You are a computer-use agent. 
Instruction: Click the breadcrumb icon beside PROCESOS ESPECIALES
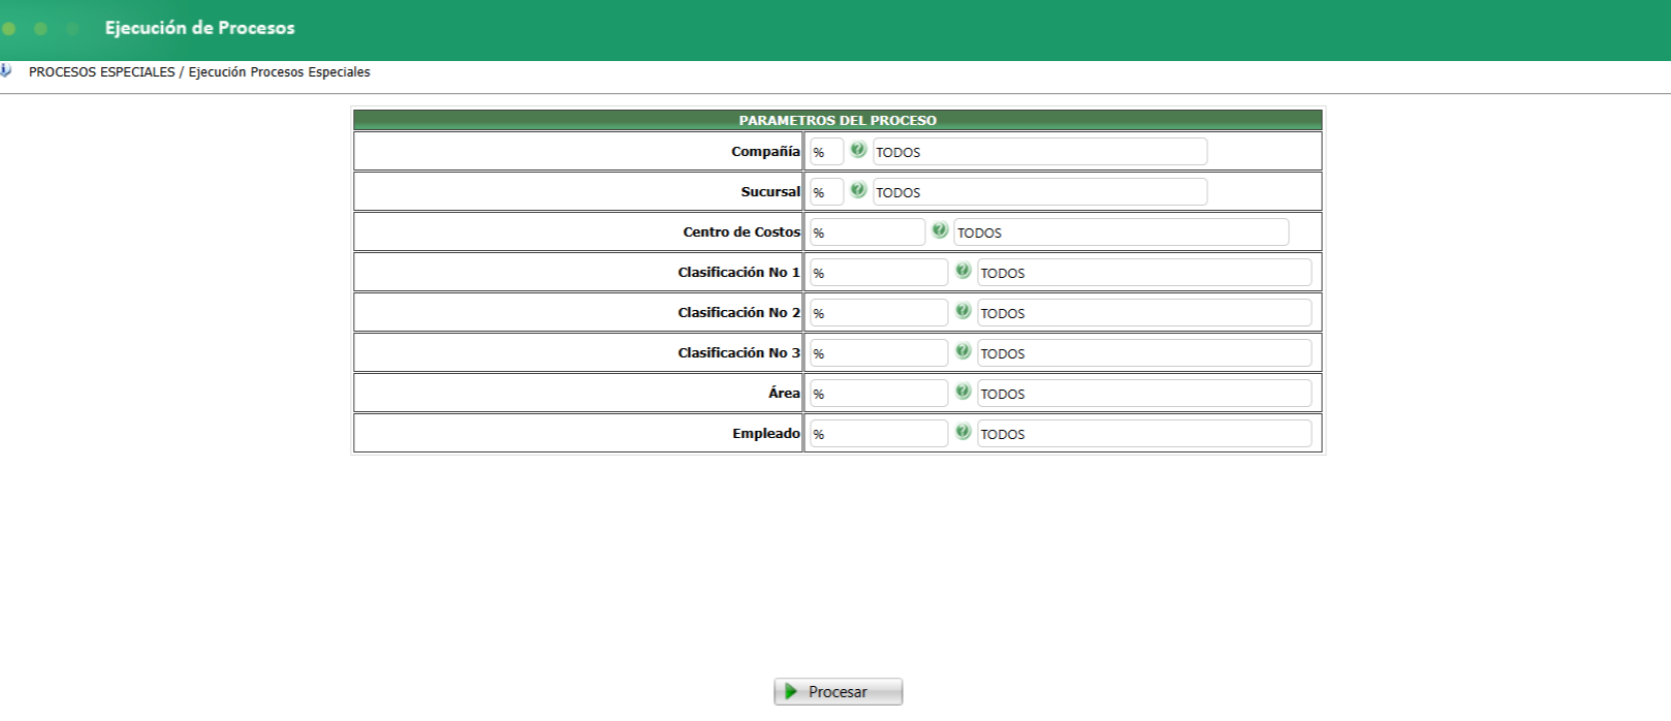(6, 71)
